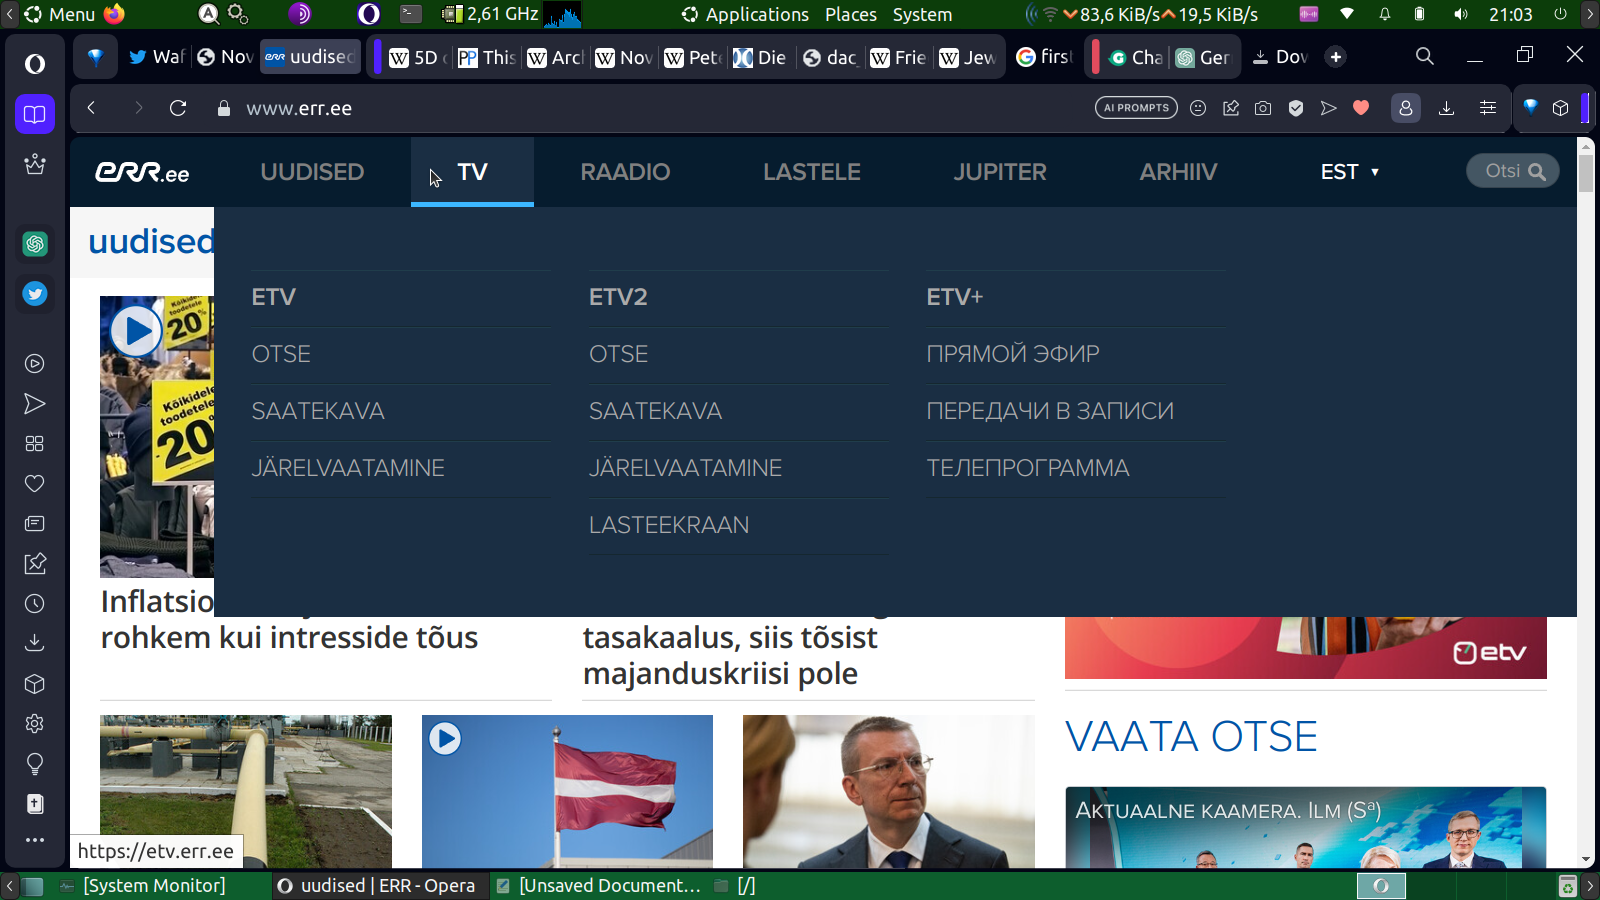Reload the current page
This screenshot has height=900, width=1600.
point(178,108)
